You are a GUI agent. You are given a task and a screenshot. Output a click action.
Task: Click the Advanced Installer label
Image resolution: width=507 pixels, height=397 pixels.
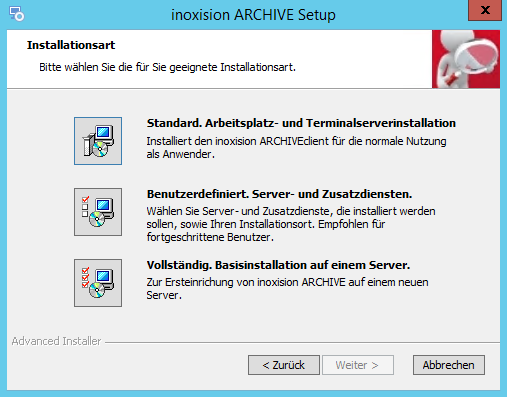pos(56,341)
